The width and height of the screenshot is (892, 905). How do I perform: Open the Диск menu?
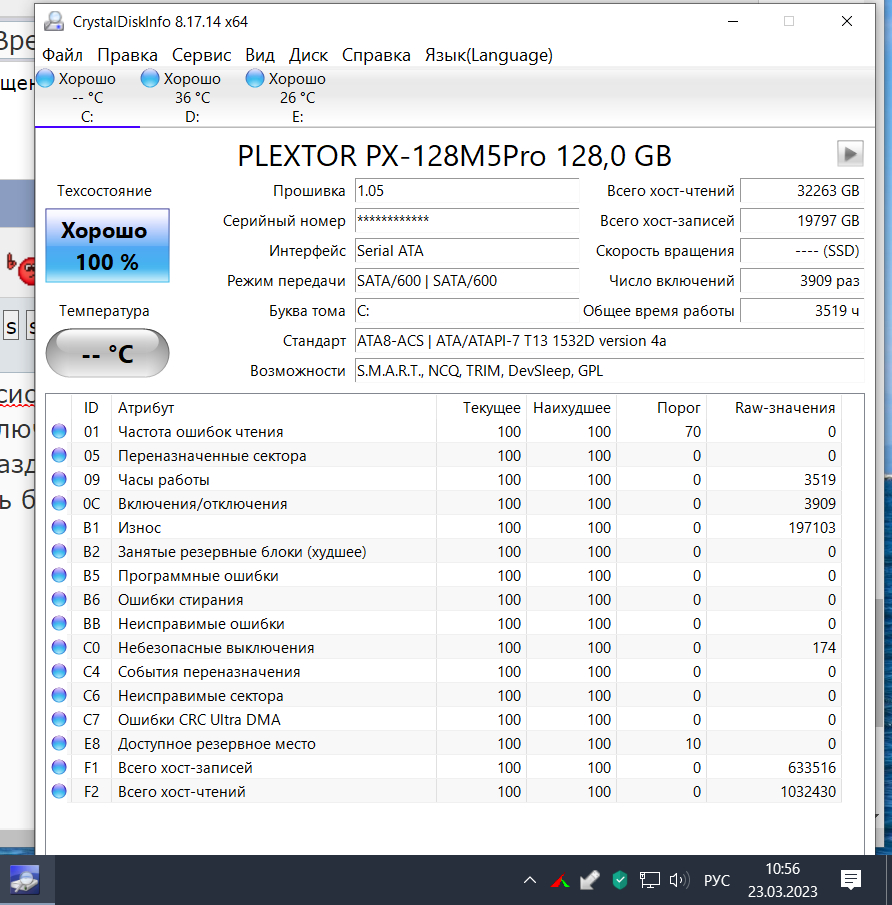[308, 55]
